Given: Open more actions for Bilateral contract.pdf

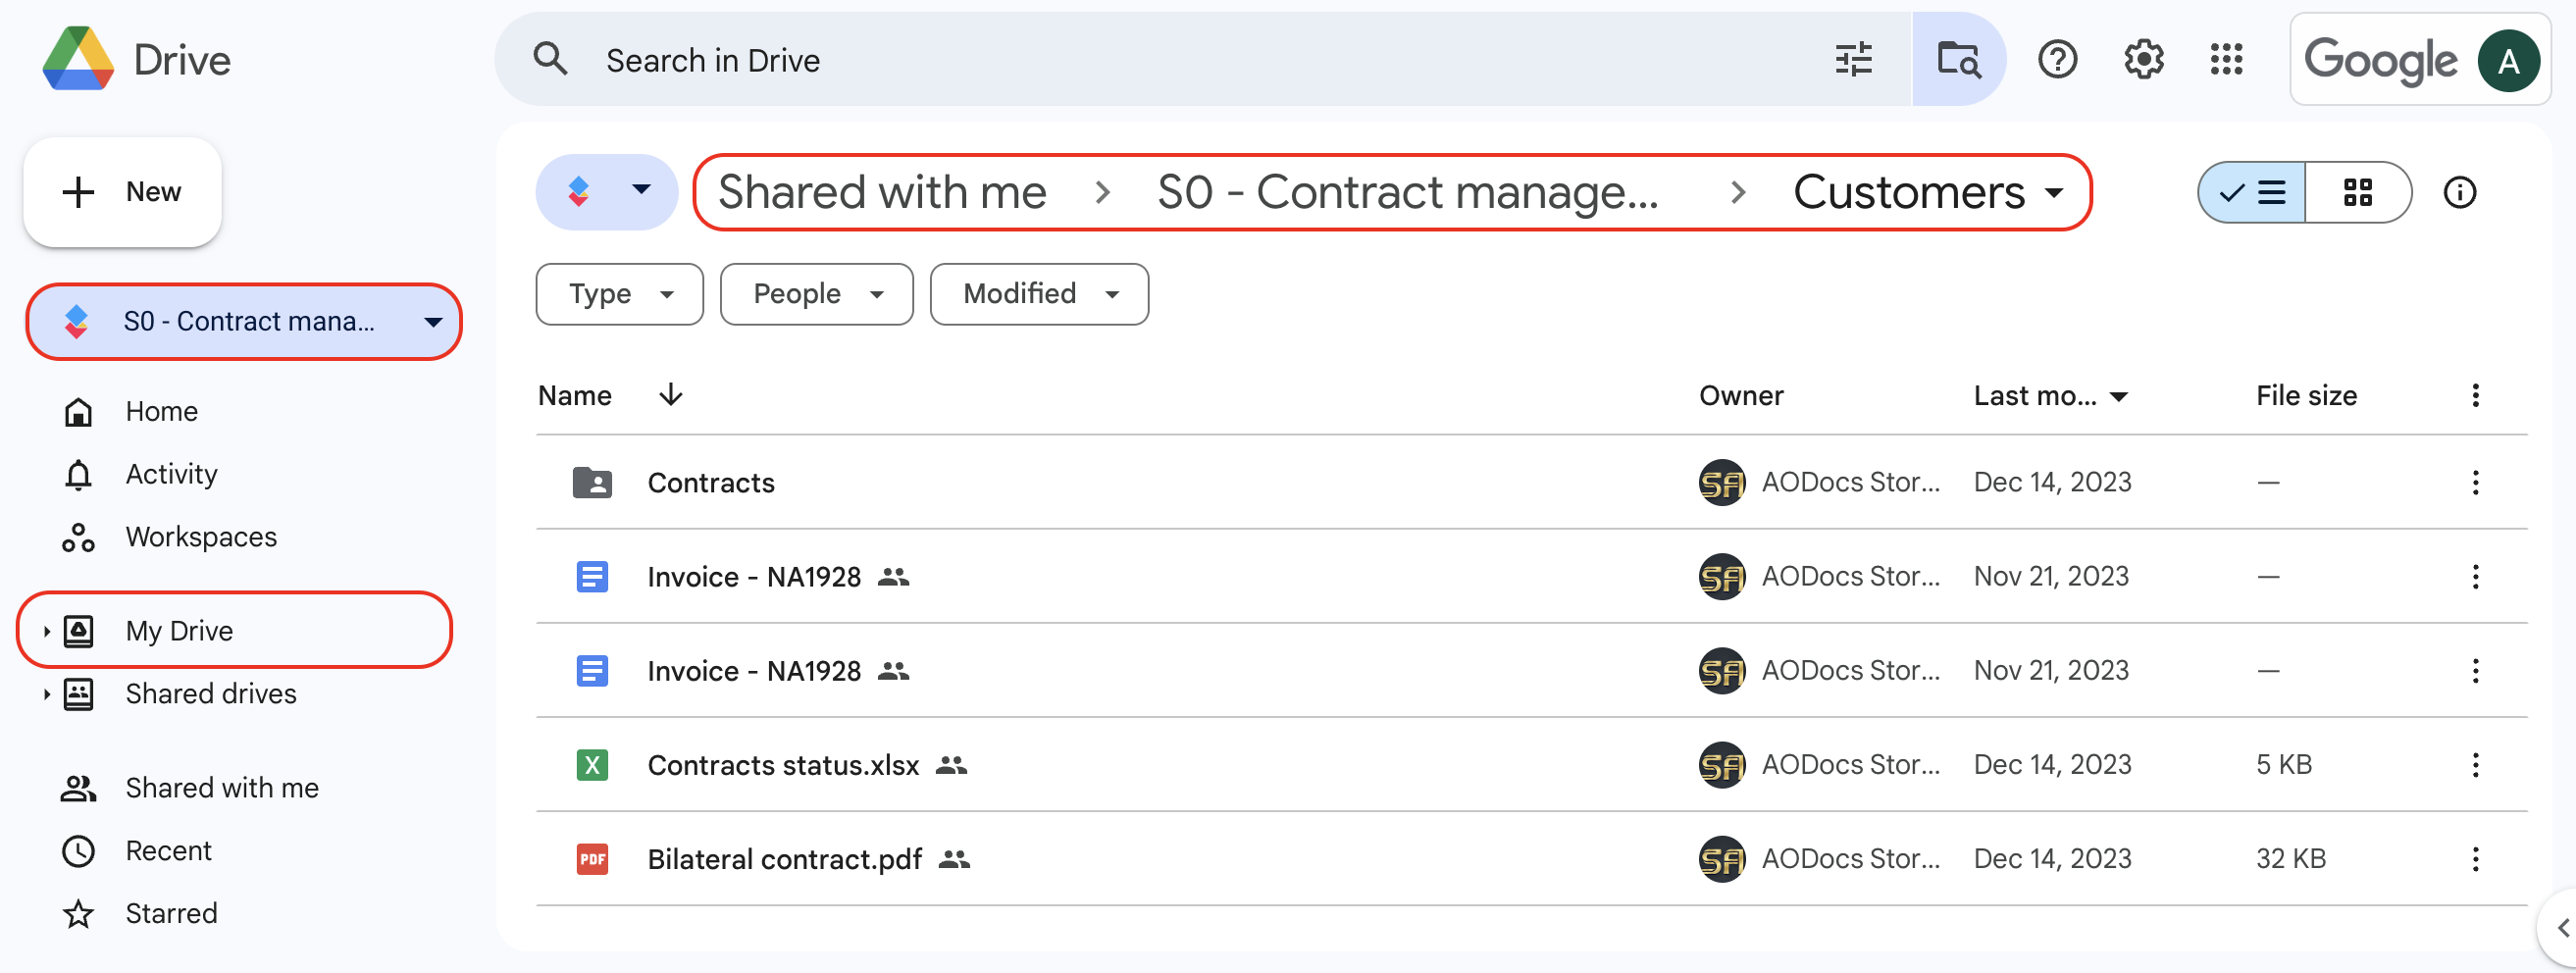Looking at the screenshot, I should click(x=2475, y=859).
